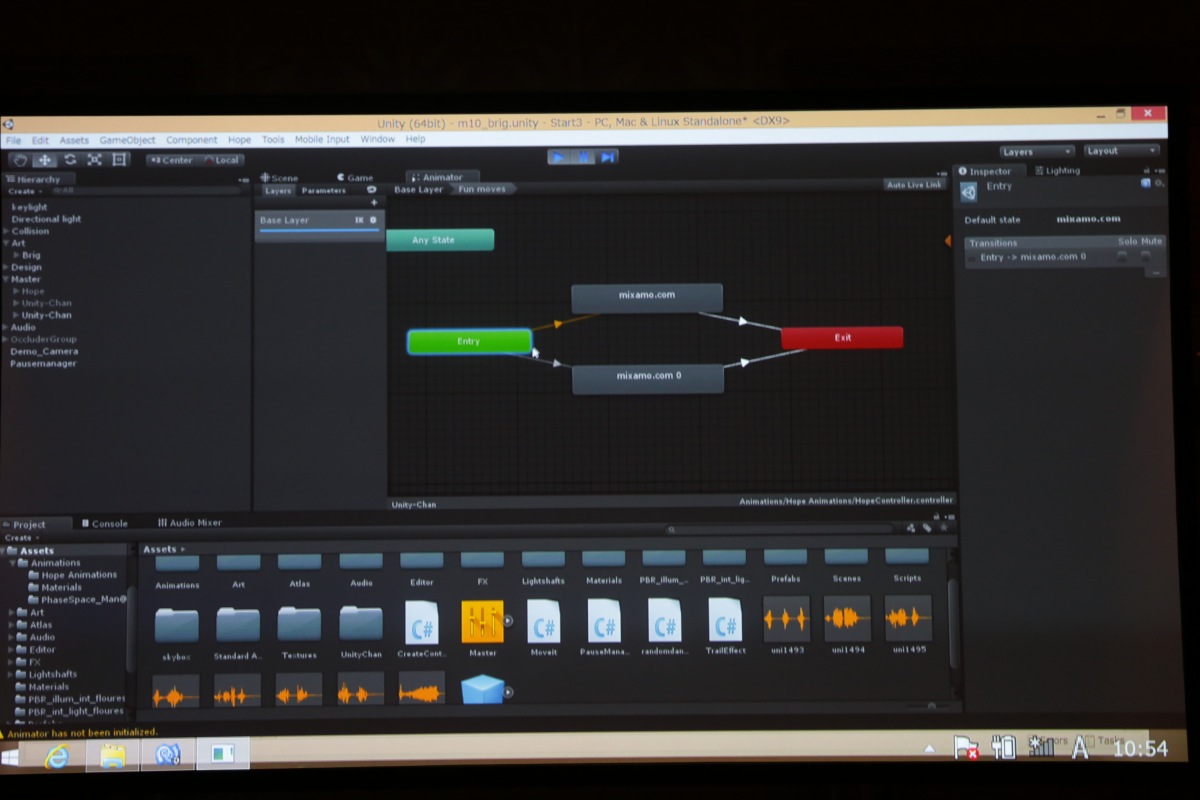Image resolution: width=1200 pixels, height=800 pixels.
Task: Select the Any State node
Action: [440, 240]
